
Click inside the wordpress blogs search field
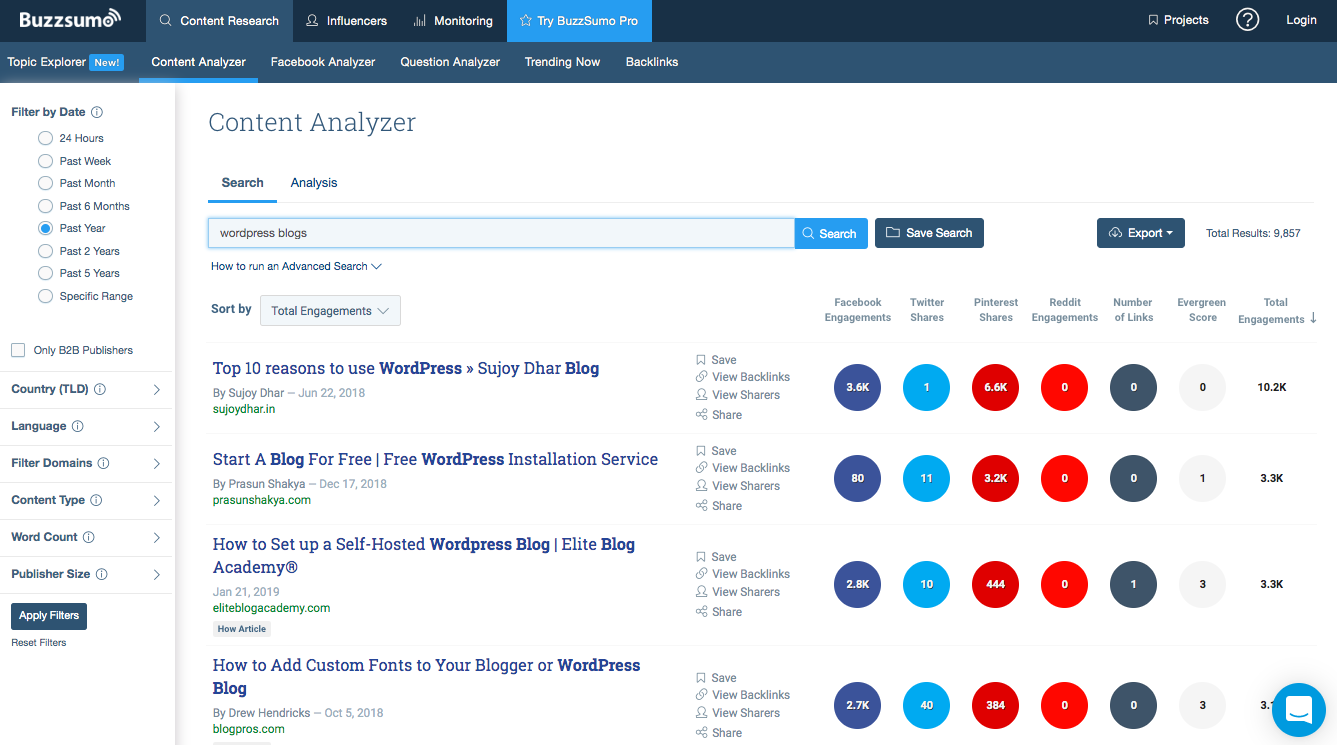[x=500, y=232]
